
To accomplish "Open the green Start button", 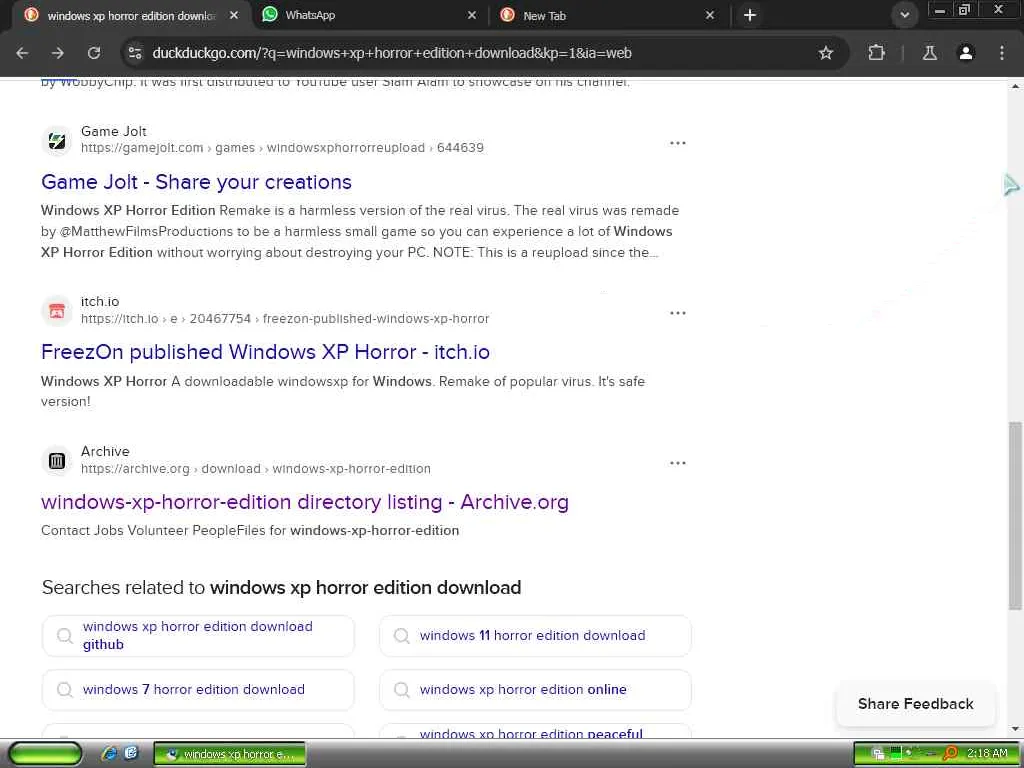I will click(x=44, y=754).
